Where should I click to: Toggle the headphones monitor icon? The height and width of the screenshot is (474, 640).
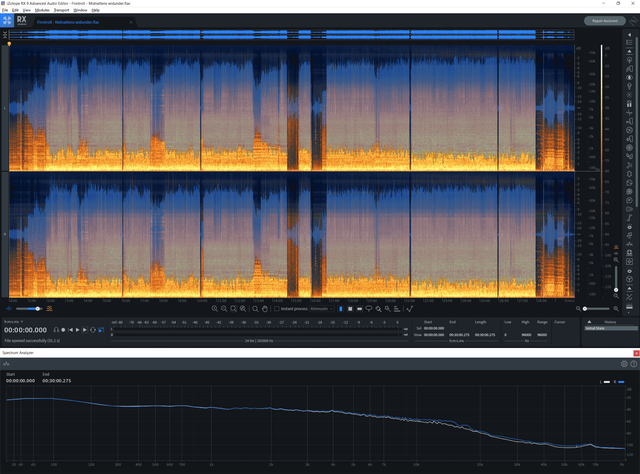click(x=56, y=330)
